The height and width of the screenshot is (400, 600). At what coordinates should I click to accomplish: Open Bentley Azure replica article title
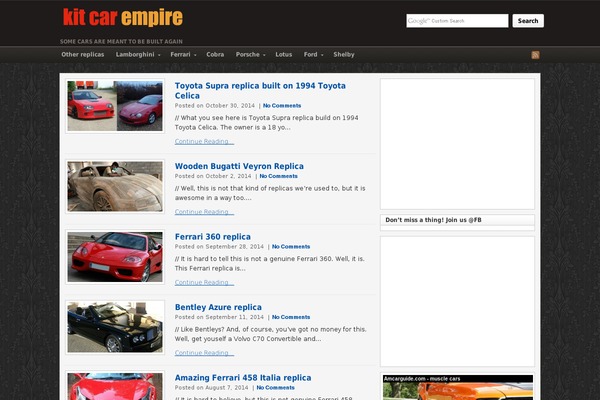coord(218,307)
